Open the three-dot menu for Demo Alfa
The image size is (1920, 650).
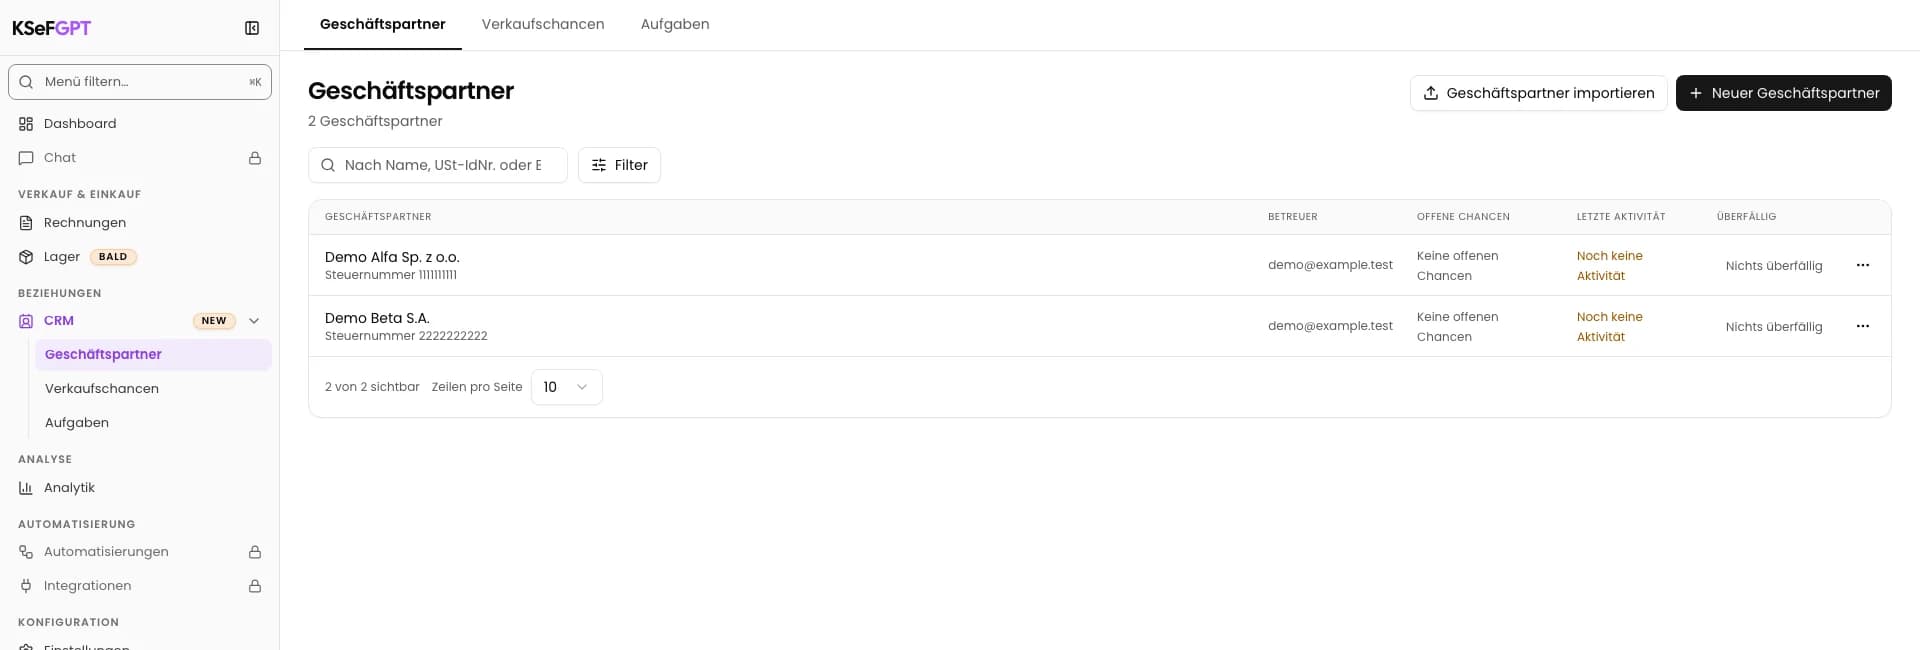coord(1862,265)
